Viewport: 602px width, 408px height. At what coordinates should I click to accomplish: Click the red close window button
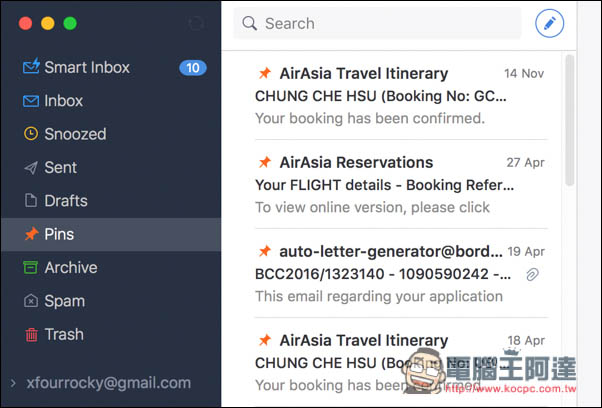pyautogui.click(x=25, y=23)
